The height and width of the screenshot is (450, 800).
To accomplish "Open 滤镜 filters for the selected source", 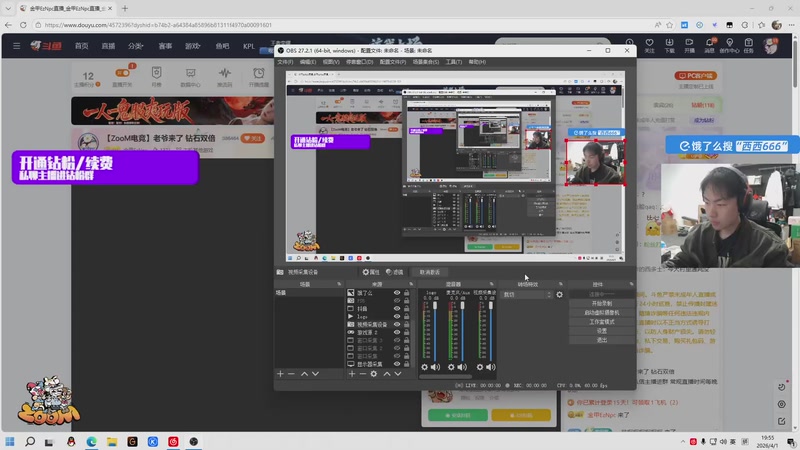I will [x=394, y=272].
